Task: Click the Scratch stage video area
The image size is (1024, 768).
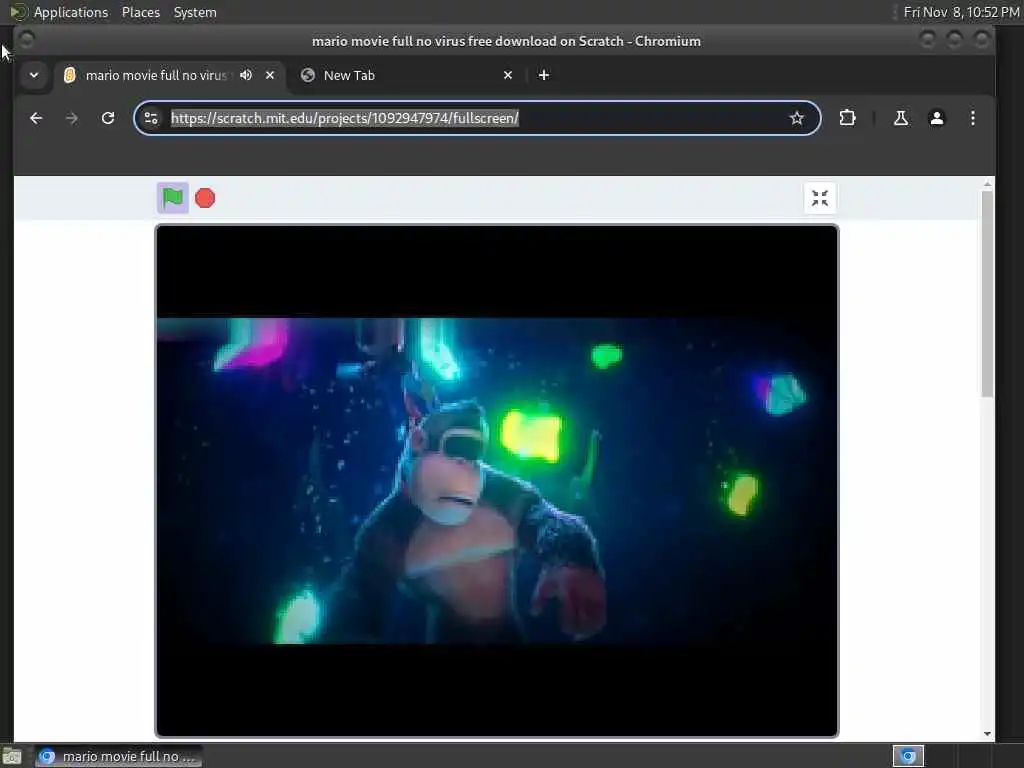Action: [x=497, y=481]
